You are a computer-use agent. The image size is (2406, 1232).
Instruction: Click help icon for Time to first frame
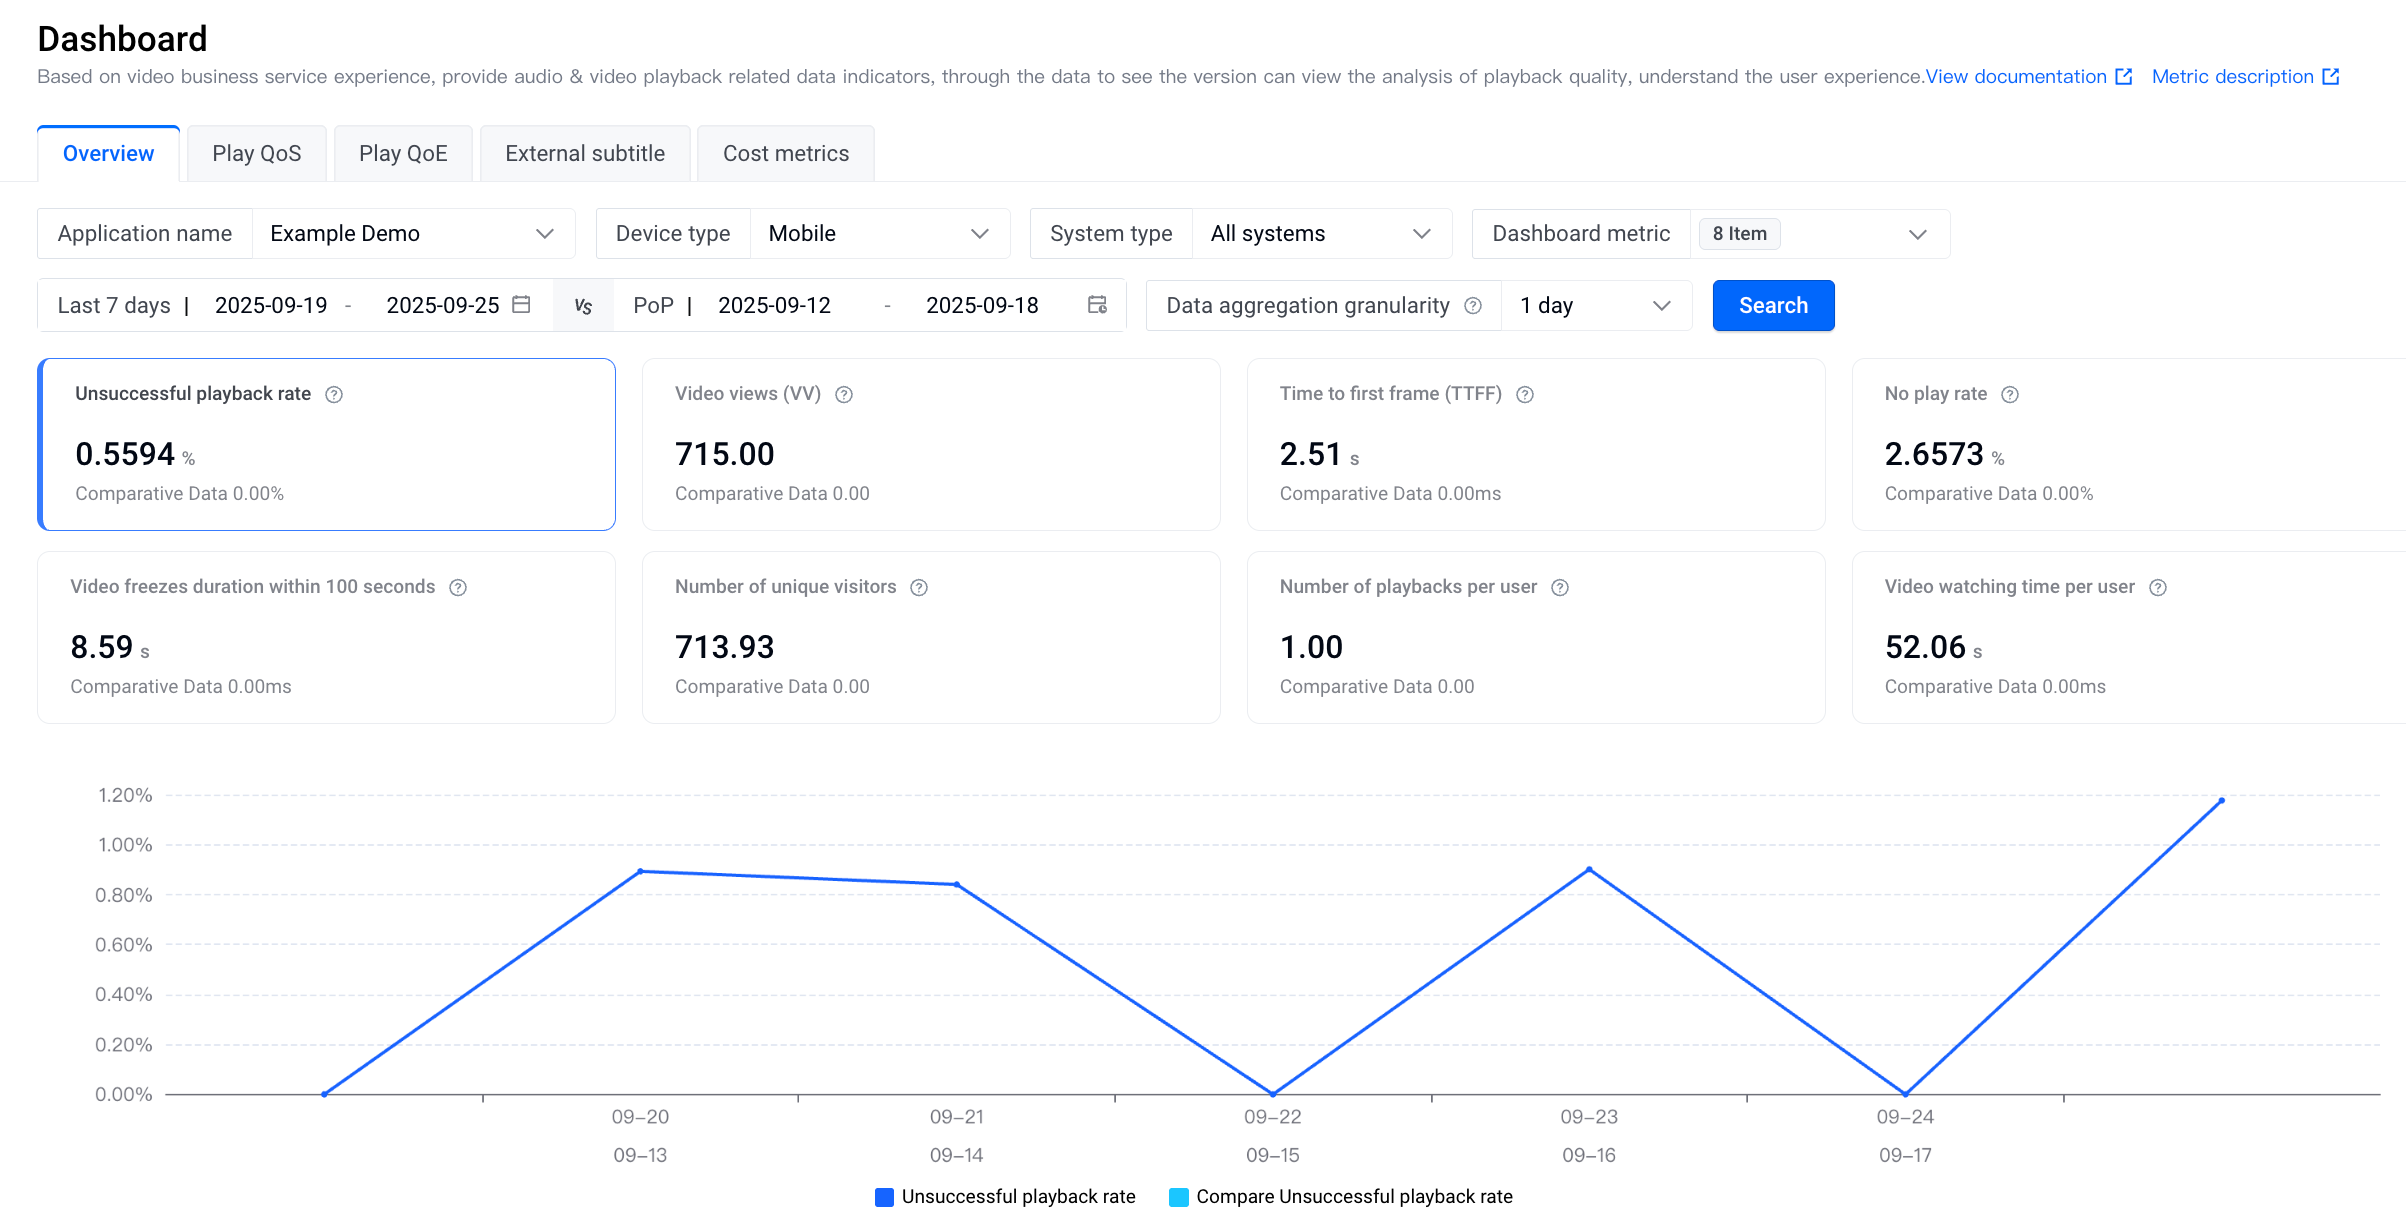[x=1525, y=395]
